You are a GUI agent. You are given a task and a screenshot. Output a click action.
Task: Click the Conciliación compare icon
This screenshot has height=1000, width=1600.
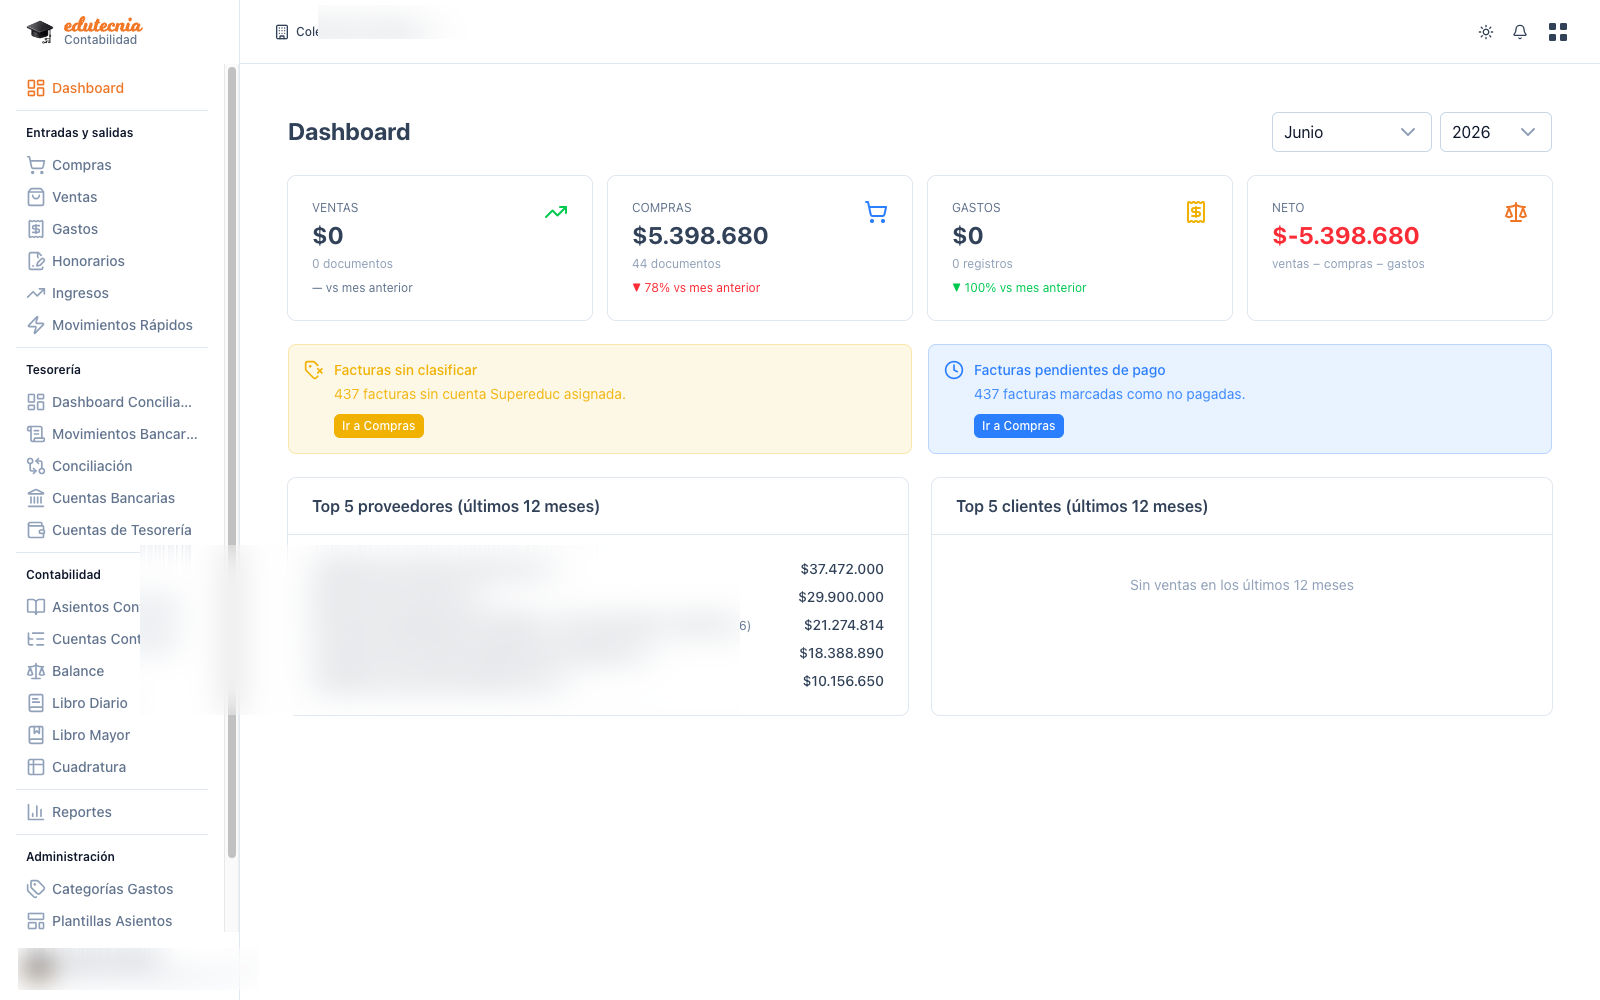36,466
